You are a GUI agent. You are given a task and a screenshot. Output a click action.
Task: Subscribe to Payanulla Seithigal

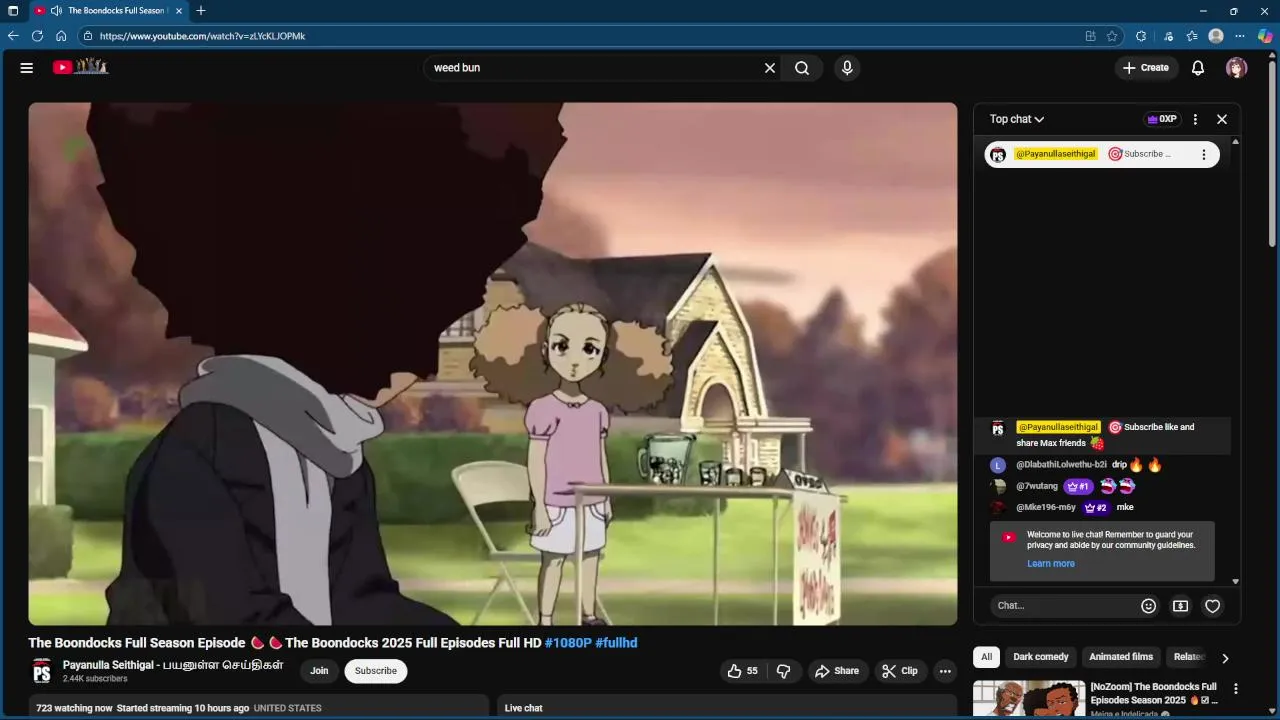pyautogui.click(x=376, y=671)
